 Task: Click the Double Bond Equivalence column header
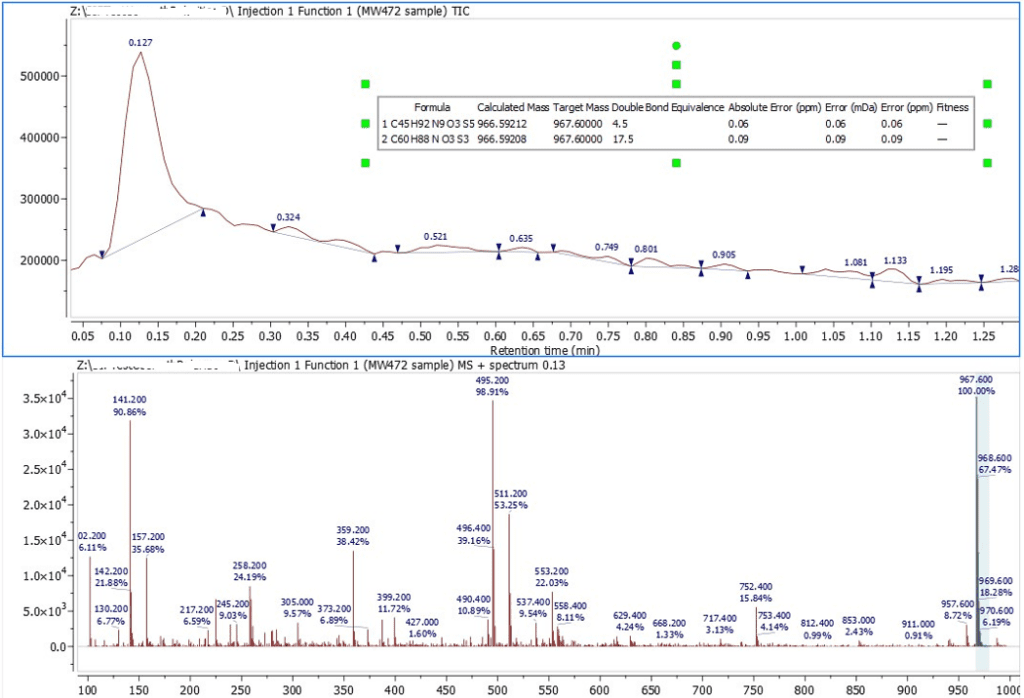(666, 105)
